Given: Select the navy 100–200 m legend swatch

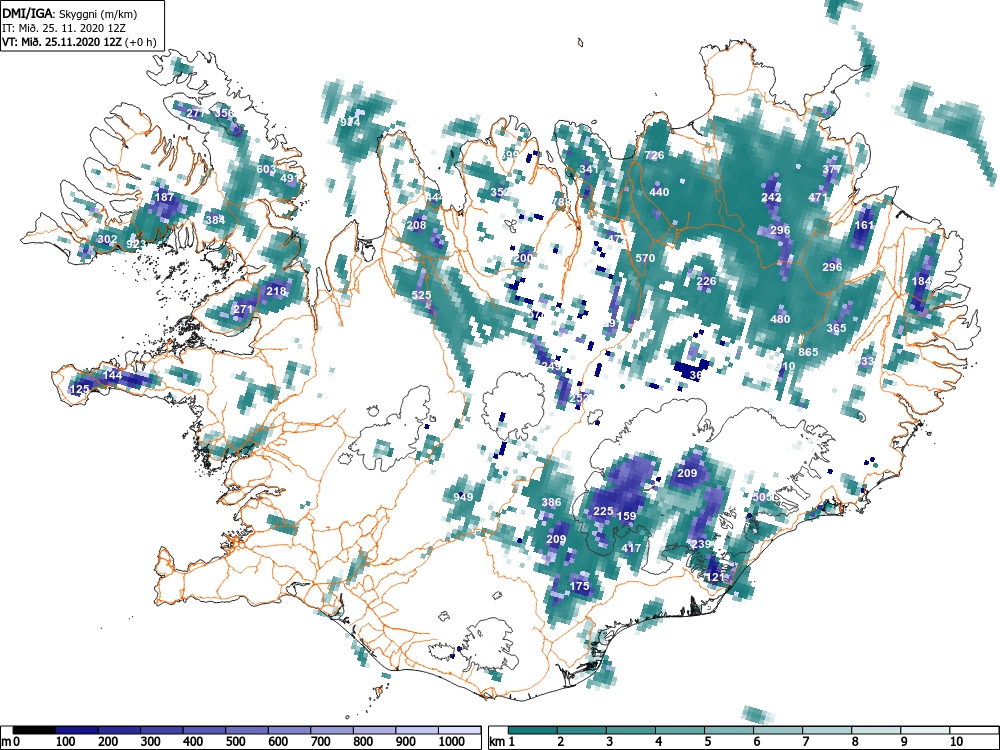Looking at the screenshot, I should 77,730.
